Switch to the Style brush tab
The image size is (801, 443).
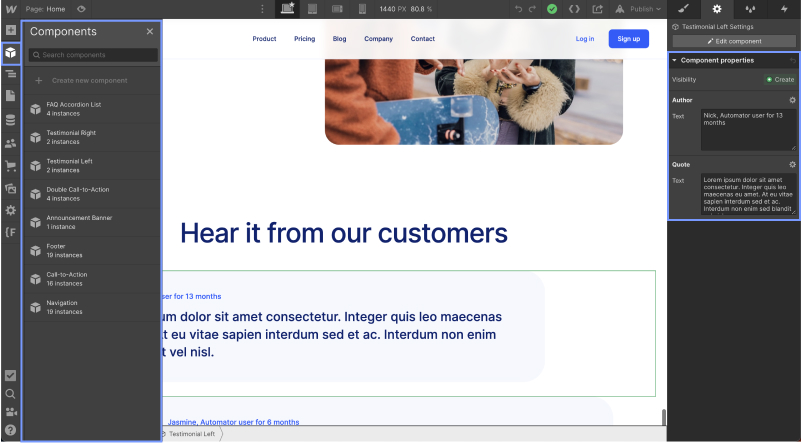[x=684, y=9]
